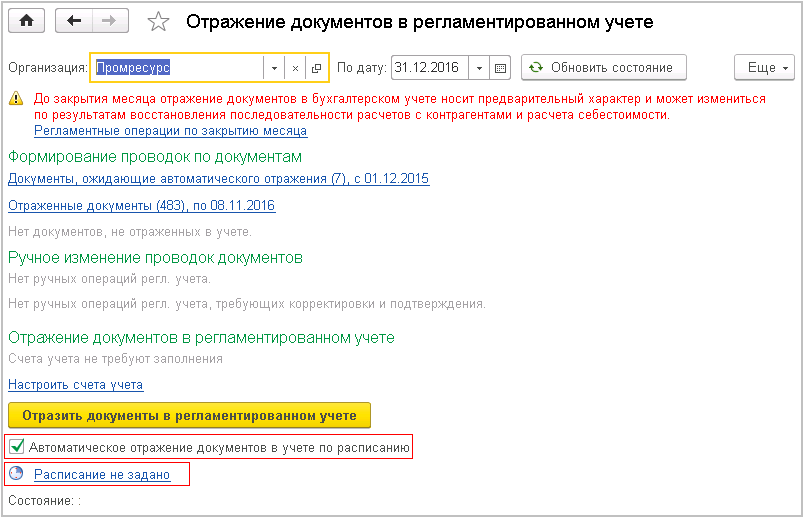Open the Еще menu
The width and height of the screenshot is (804, 521).
coord(764,68)
